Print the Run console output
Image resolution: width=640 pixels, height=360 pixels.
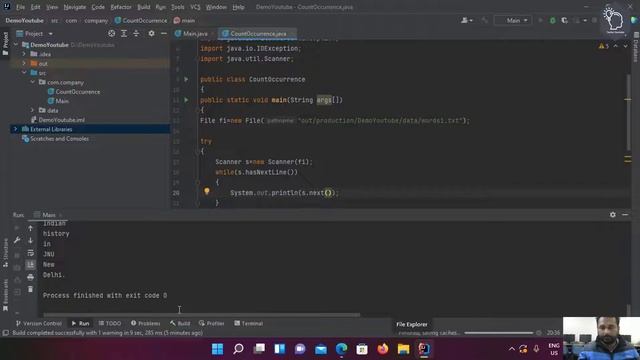(x=30, y=277)
